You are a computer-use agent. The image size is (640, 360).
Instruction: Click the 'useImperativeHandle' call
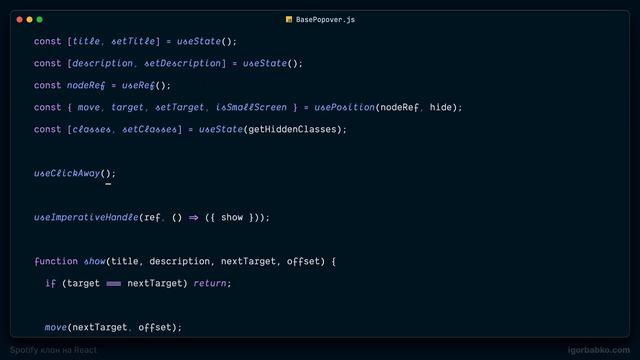coord(86,218)
